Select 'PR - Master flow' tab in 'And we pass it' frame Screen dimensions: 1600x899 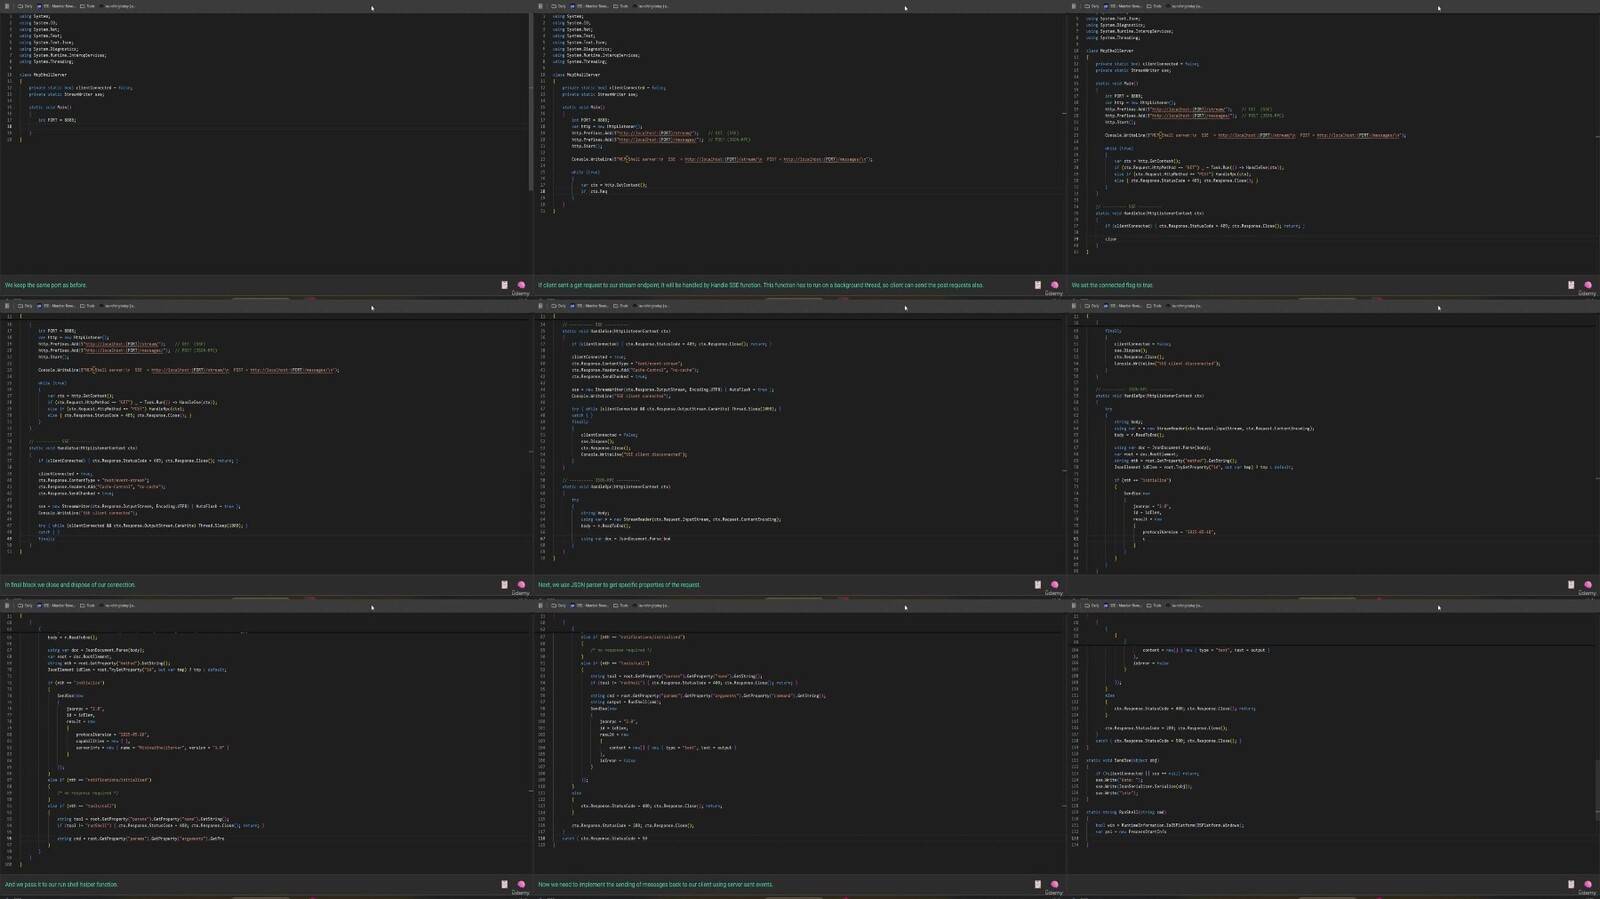(56, 605)
